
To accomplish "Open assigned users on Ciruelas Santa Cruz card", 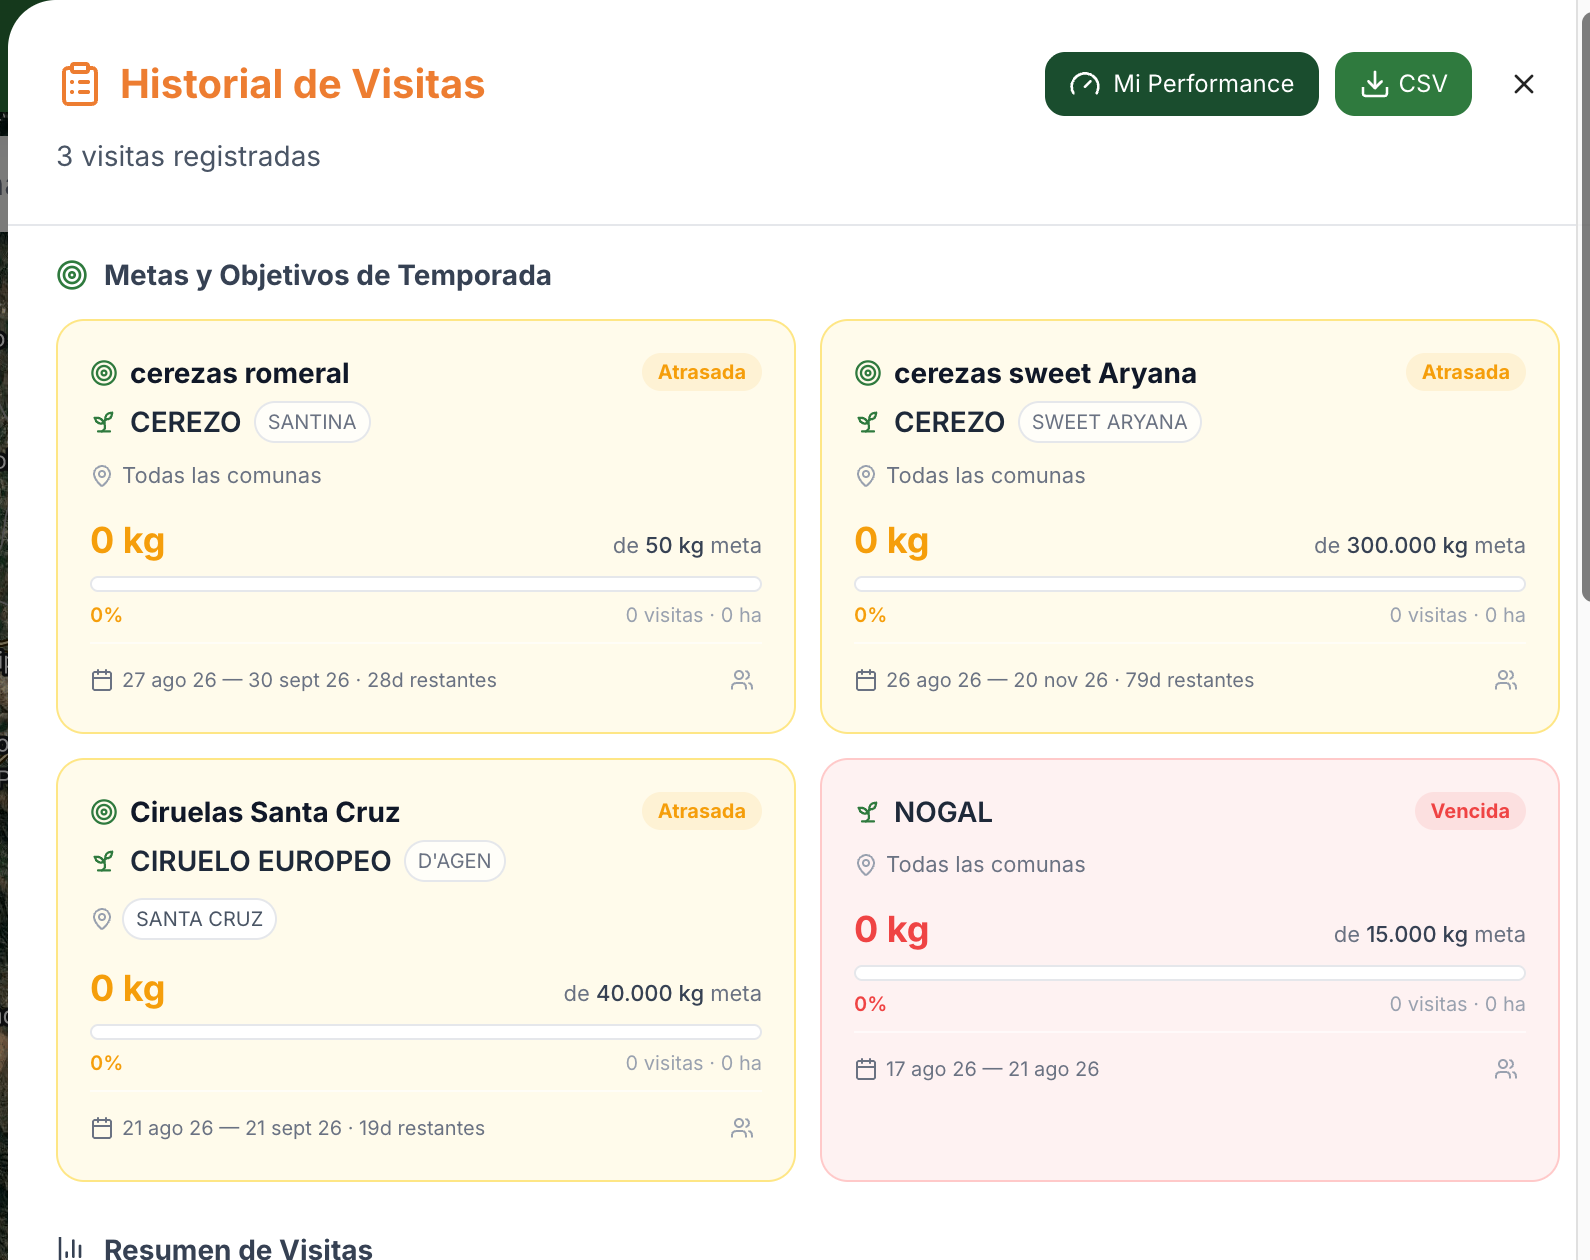I will (742, 1128).
